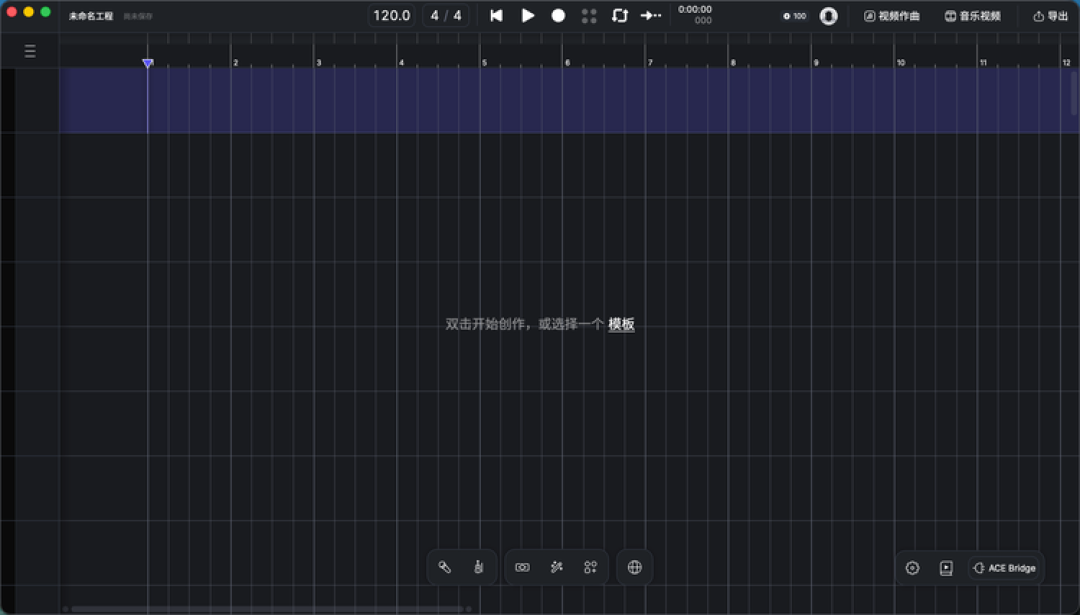Open the credits indicator showing 100
The image size is (1080, 615).
tap(794, 16)
